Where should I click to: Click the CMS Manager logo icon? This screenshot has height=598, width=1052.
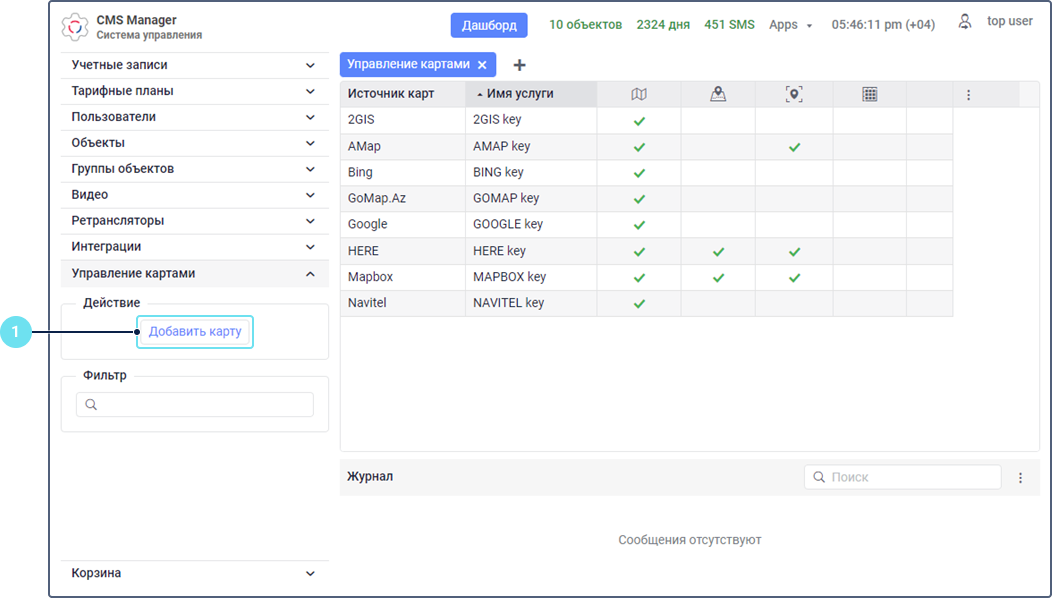[75, 26]
